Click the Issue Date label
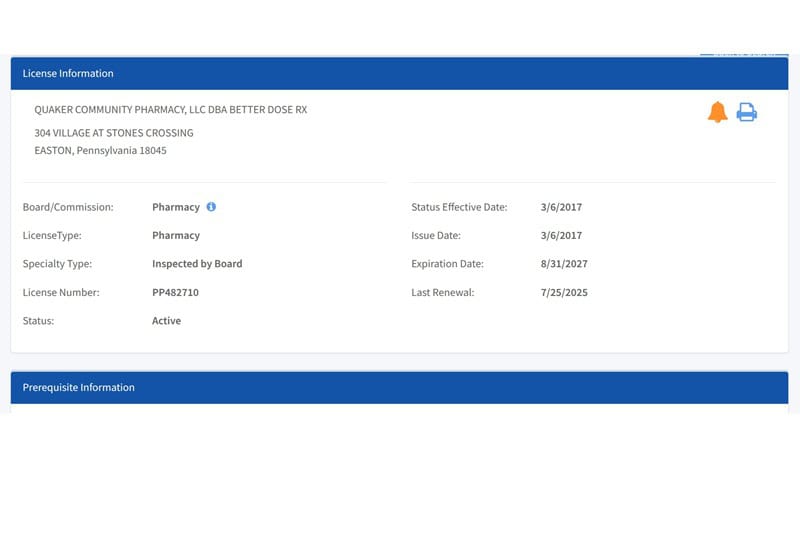Screen dimensions: 800x533 coord(436,236)
